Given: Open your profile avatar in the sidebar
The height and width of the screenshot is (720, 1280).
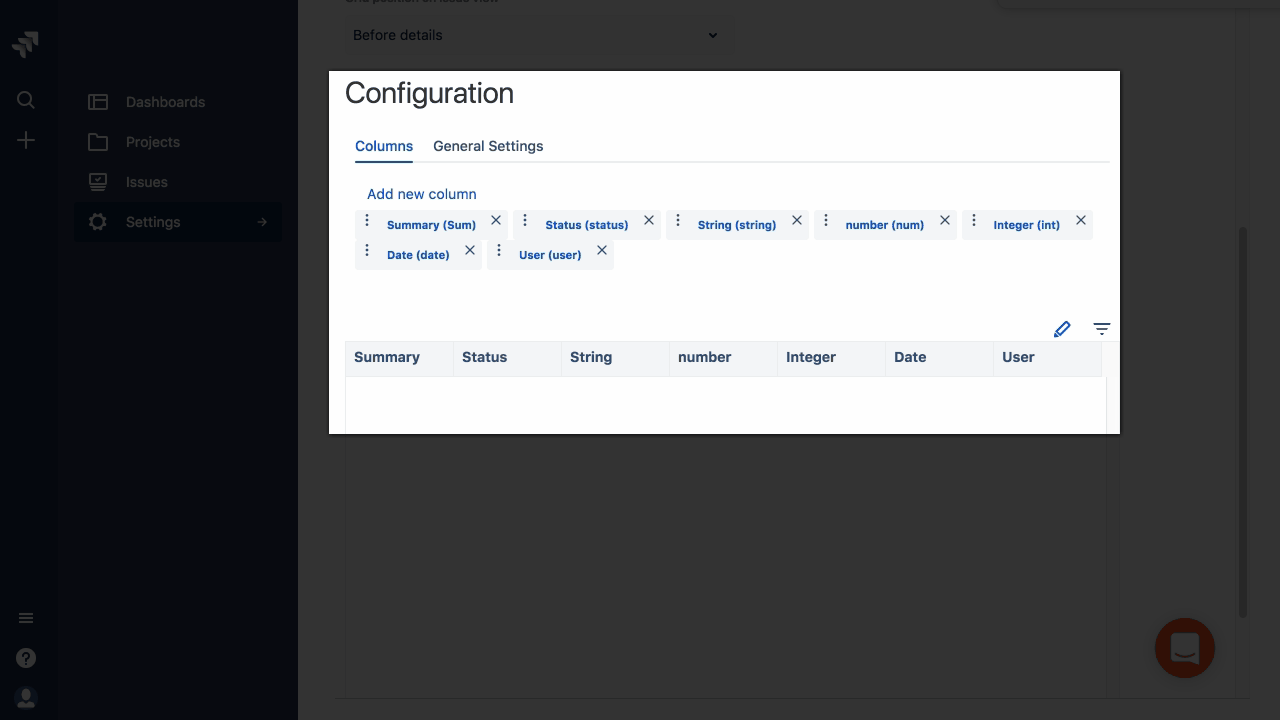Looking at the screenshot, I should point(26,698).
